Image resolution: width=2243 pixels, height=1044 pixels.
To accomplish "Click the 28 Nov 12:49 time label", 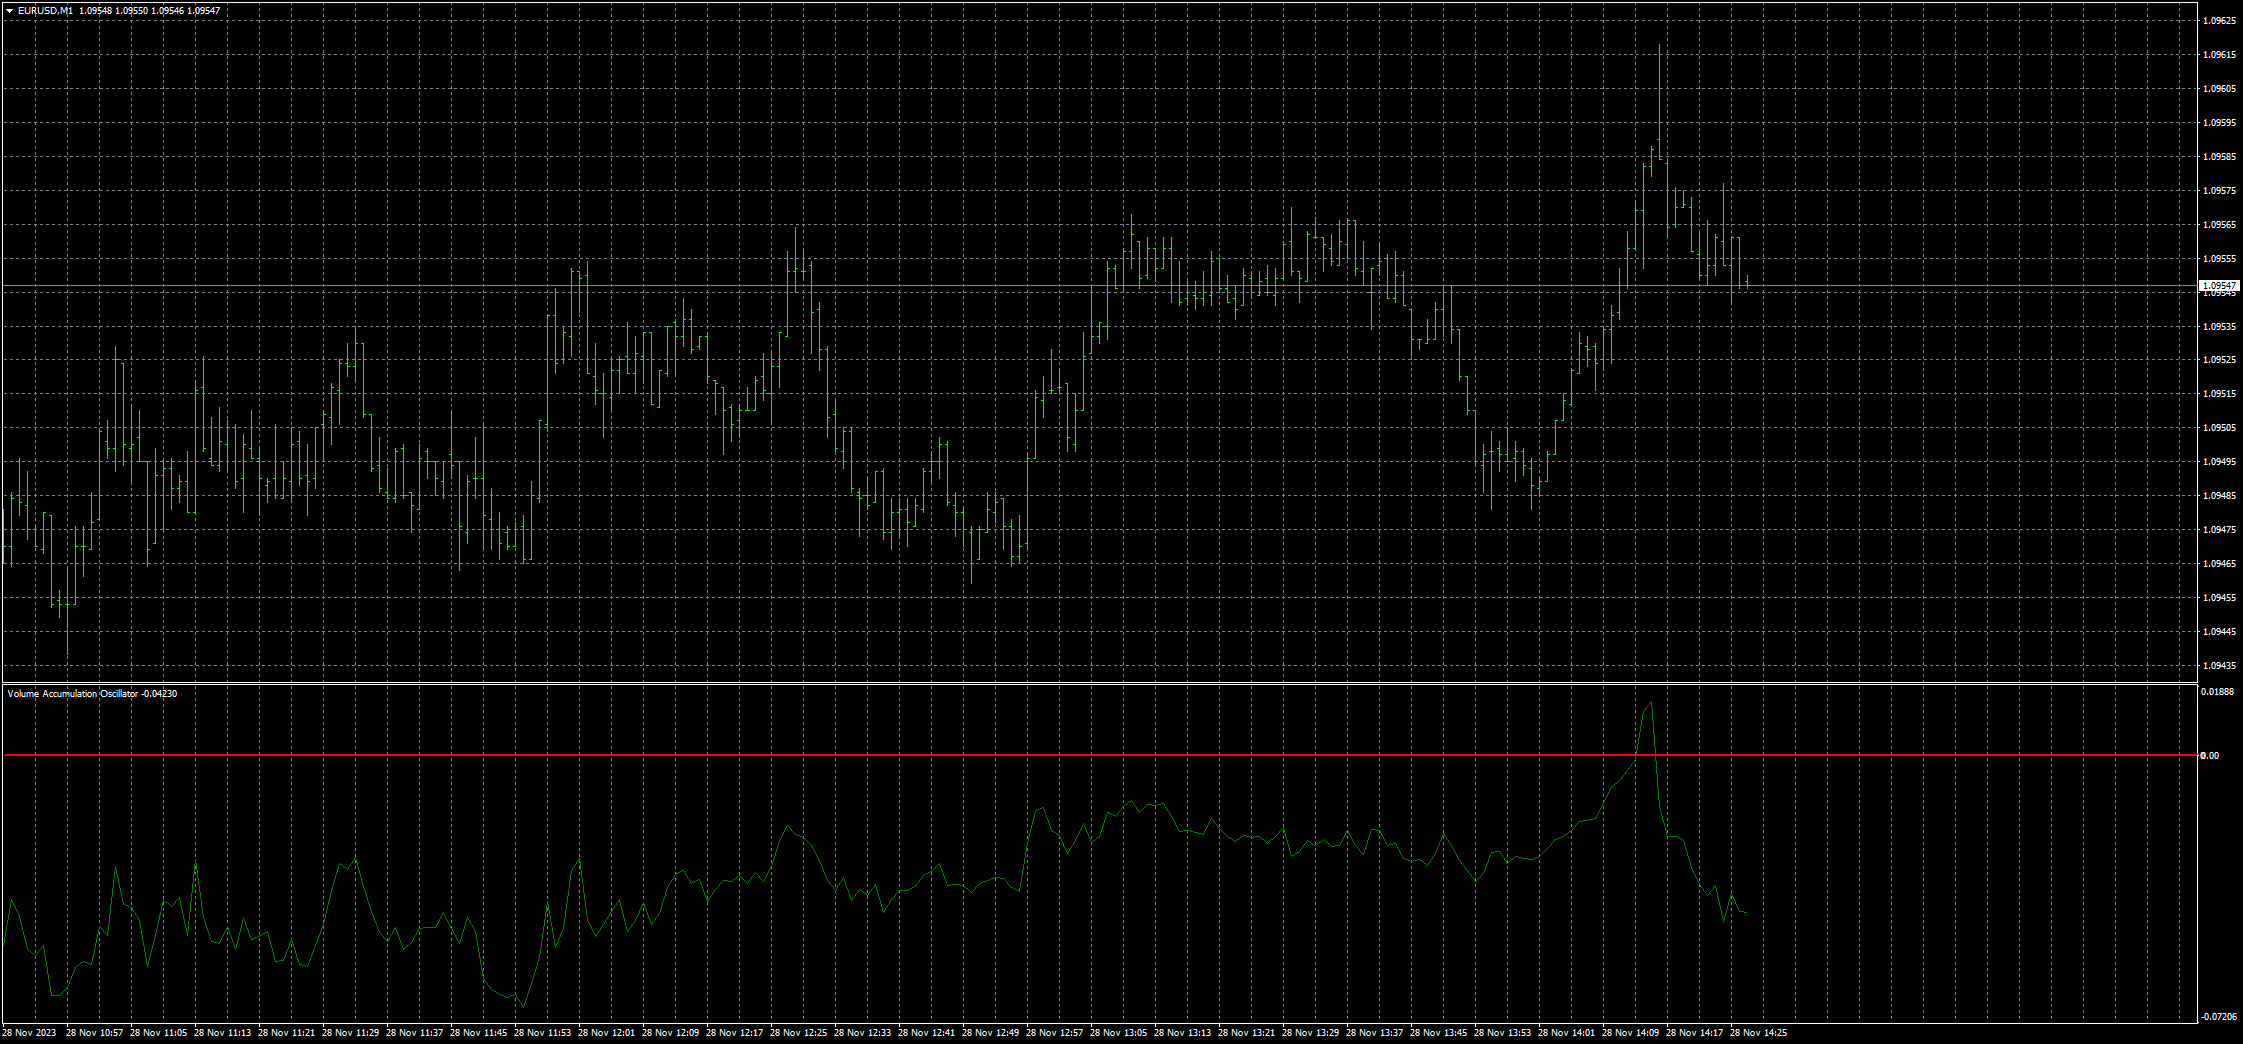I will 990,1032.
